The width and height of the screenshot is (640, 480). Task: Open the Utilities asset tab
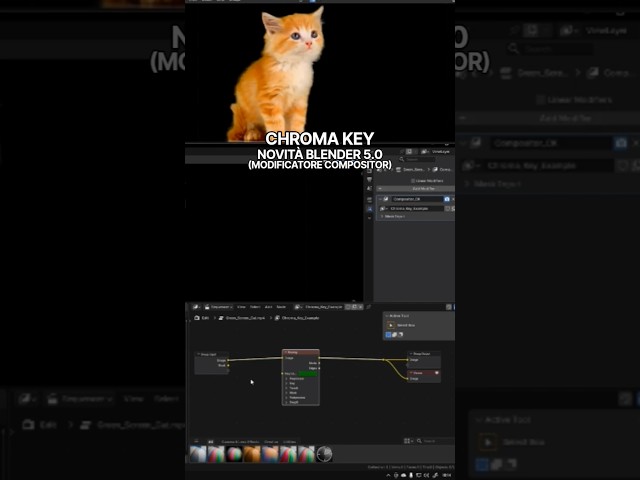[x=289, y=442]
